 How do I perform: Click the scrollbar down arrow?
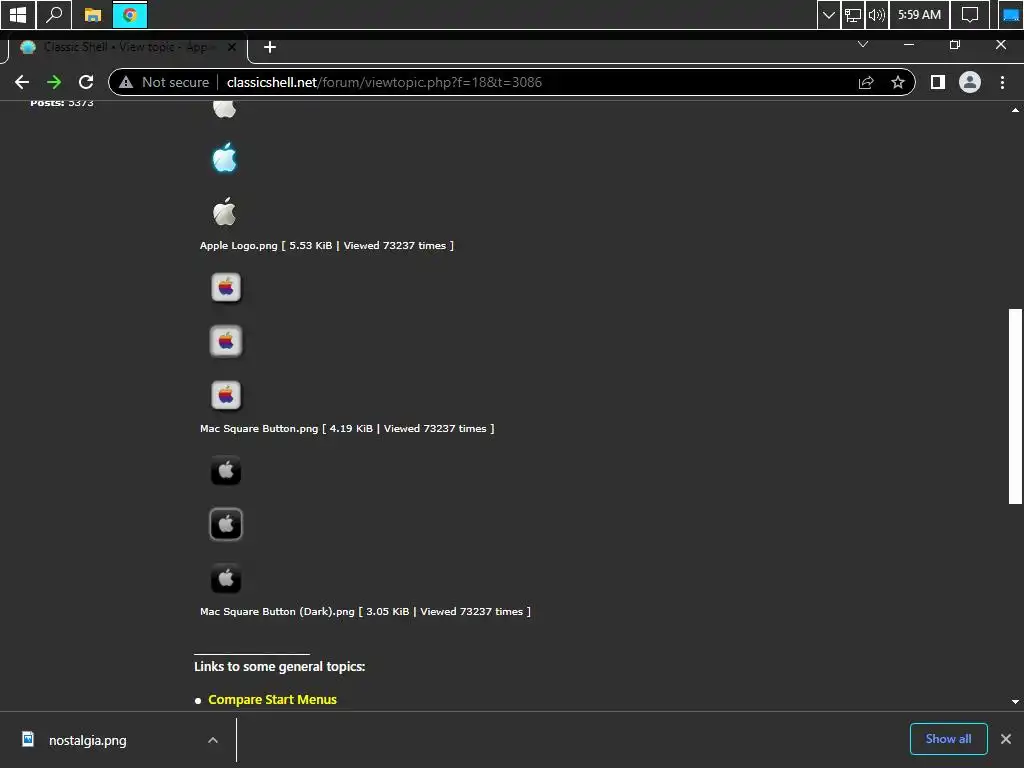pyautogui.click(x=1015, y=701)
